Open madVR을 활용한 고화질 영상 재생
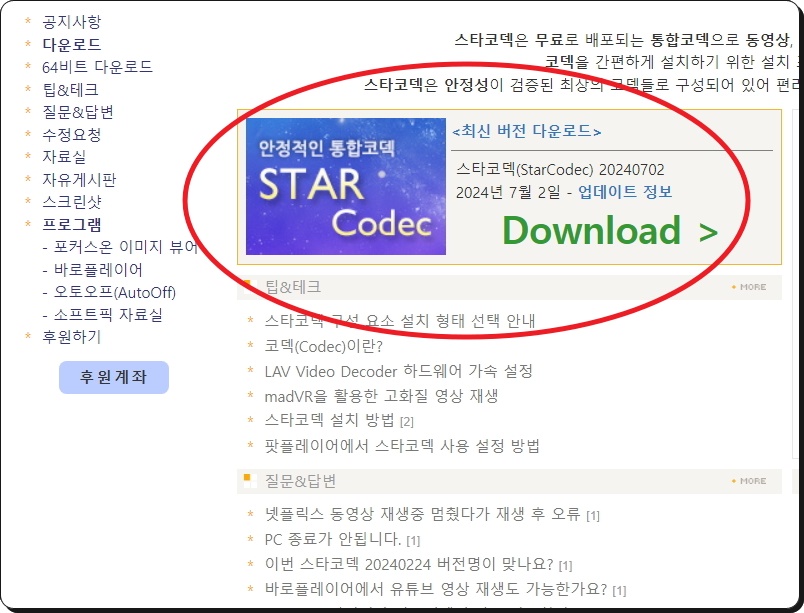This screenshot has height=613, width=804. (381, 396)
